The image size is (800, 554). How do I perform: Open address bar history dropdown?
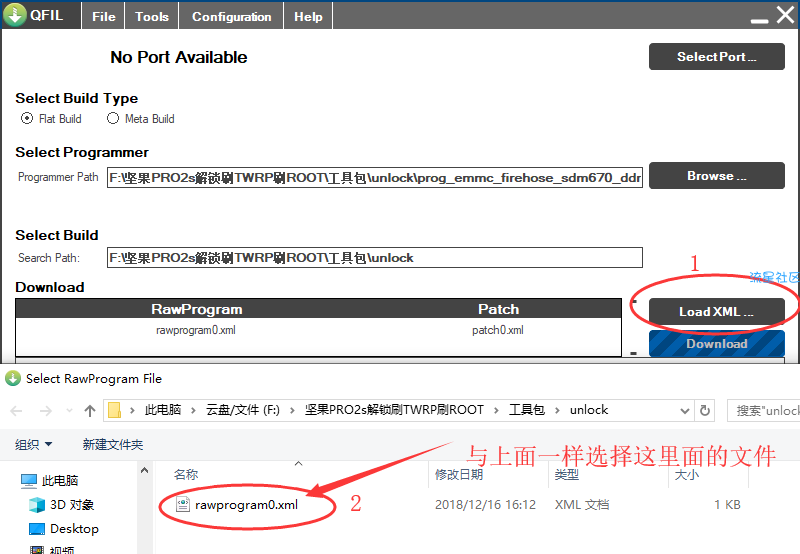click(x=685, y=411)
